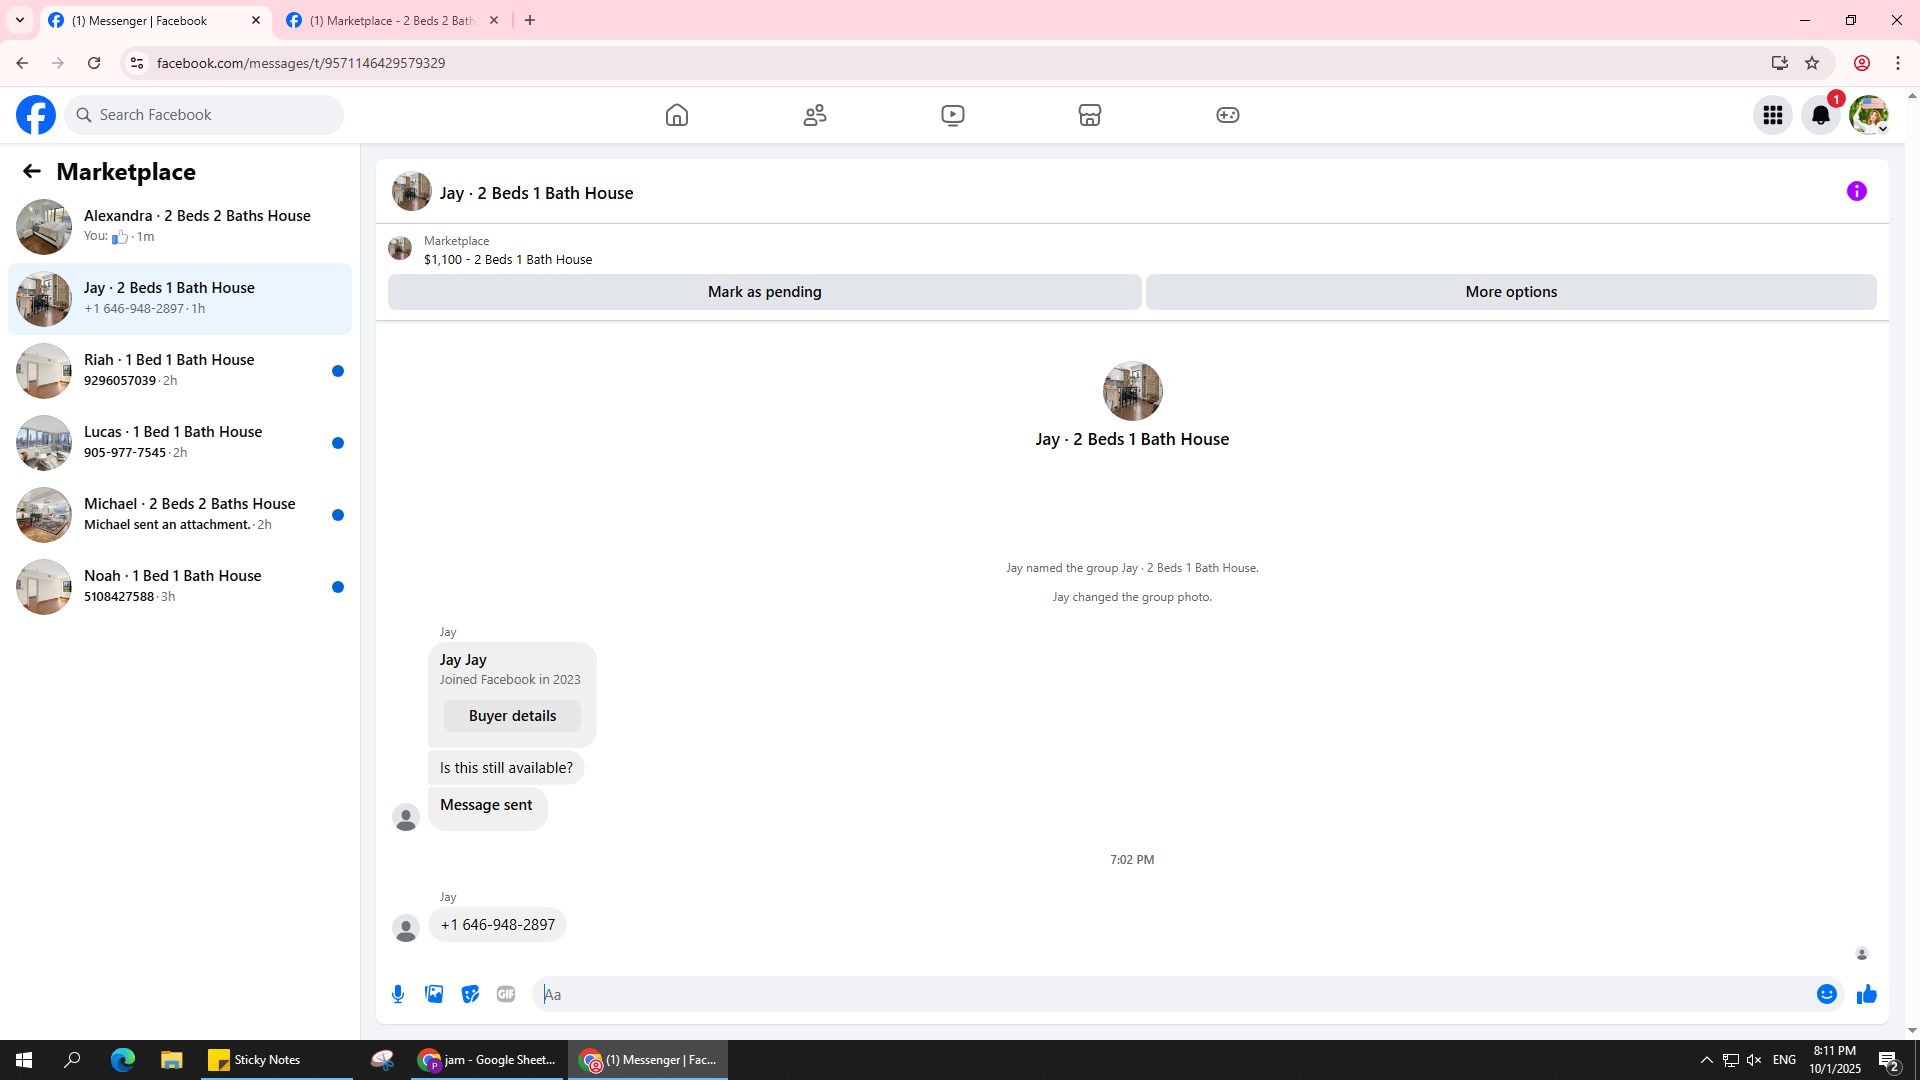Focus the Aa message input field
The width and height of the screenshot is (1920, 1080).
pyautogui.click(x=1174, y=994)
